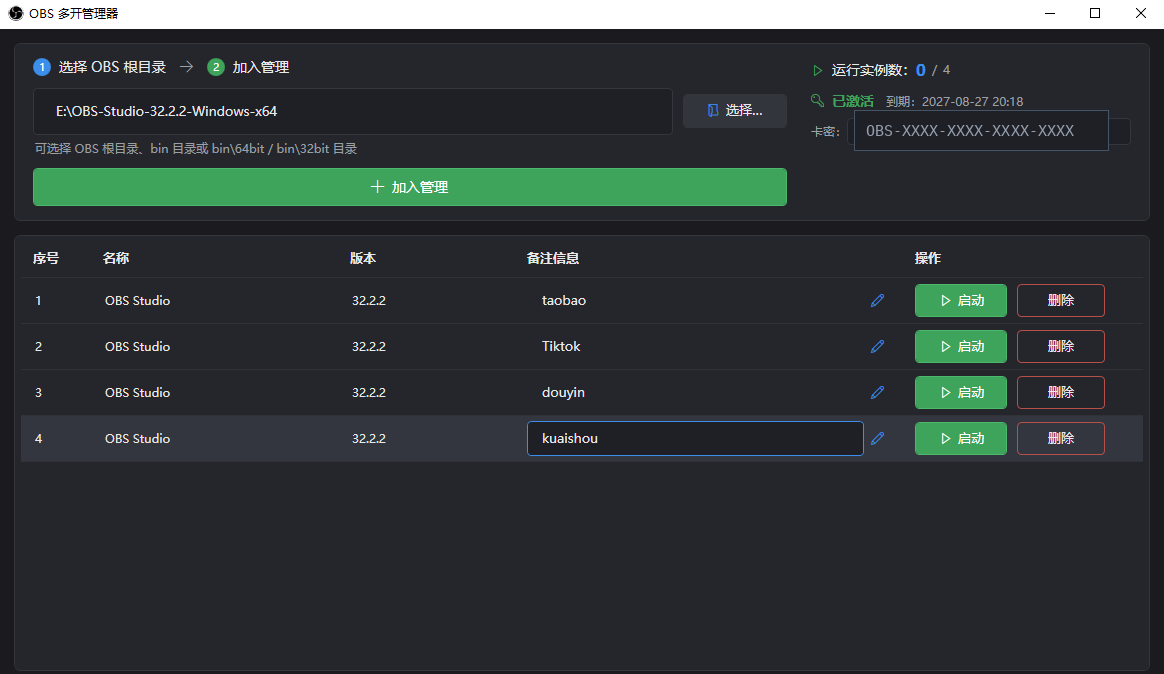Click the edit pencil for douyin row
Screen dimensions: 1164x674
click(877, 393)
